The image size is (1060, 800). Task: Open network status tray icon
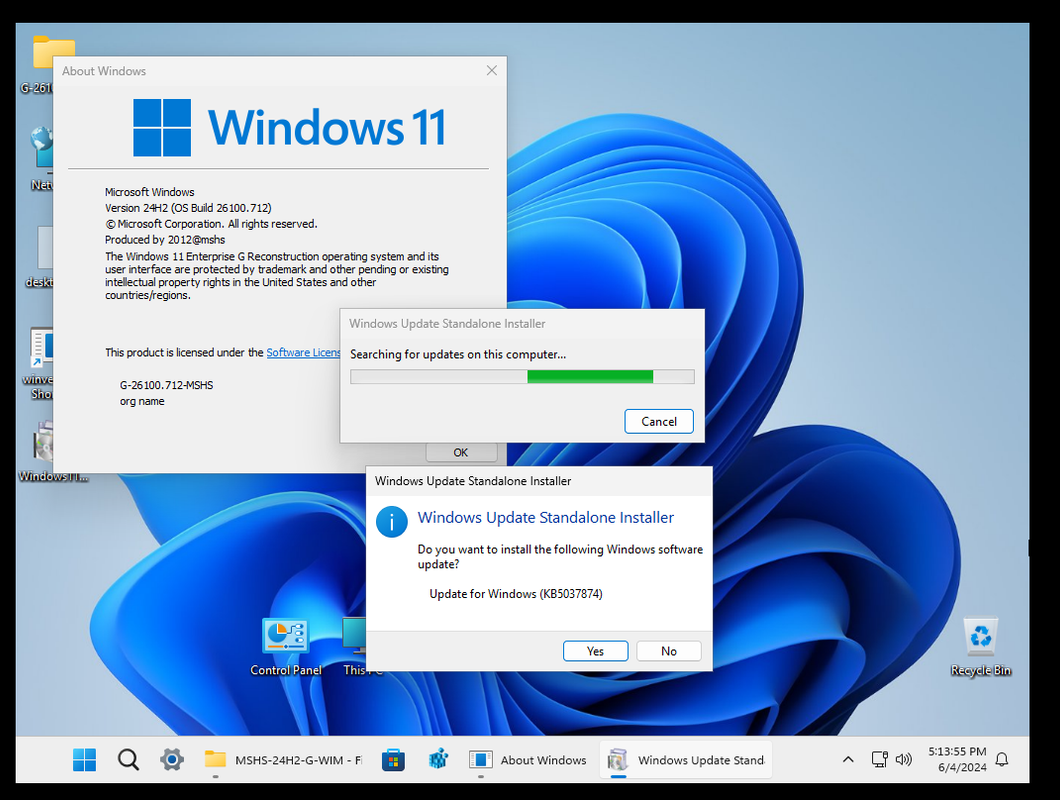click(x=879, y=759)
